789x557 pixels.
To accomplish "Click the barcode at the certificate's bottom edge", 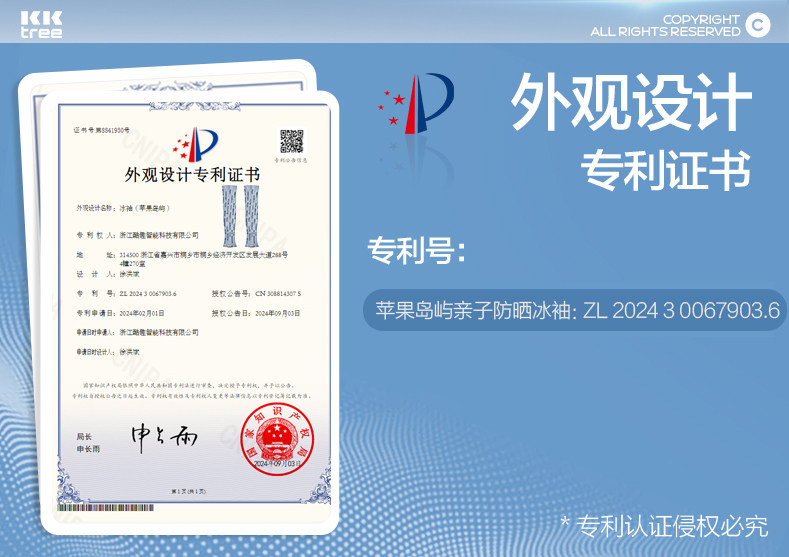I will click(x=105, y=507).
